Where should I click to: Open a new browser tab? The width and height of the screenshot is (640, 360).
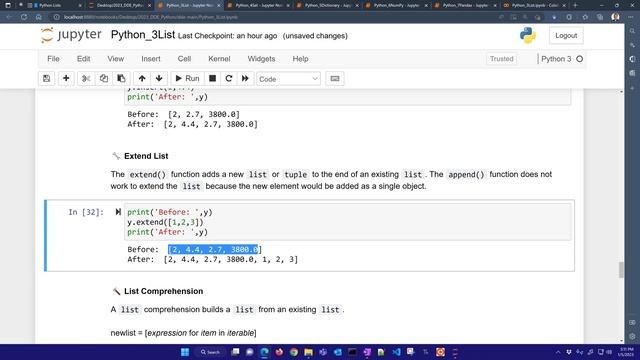pos(576,5)
